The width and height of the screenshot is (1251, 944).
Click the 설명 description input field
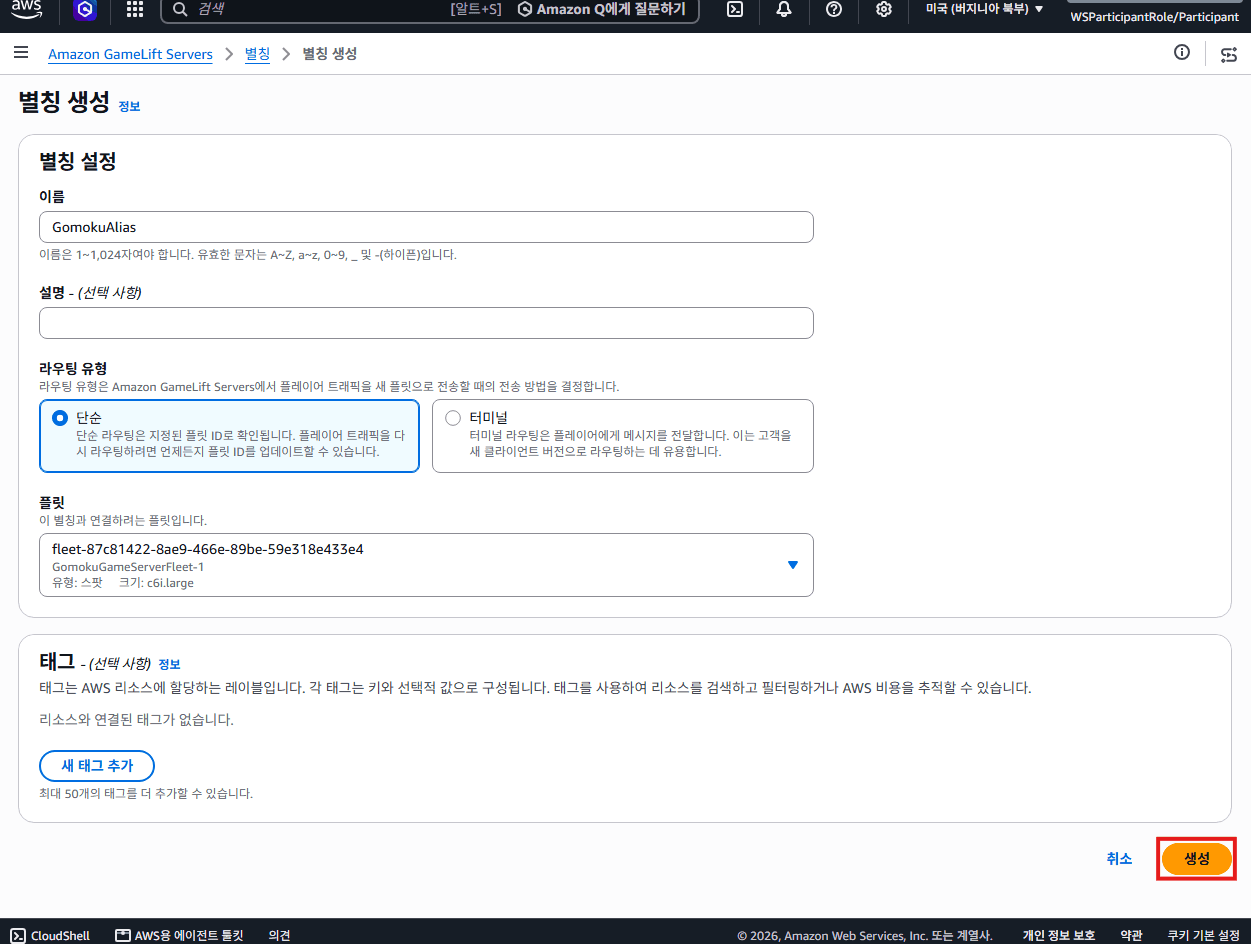[x=426, y=323]
